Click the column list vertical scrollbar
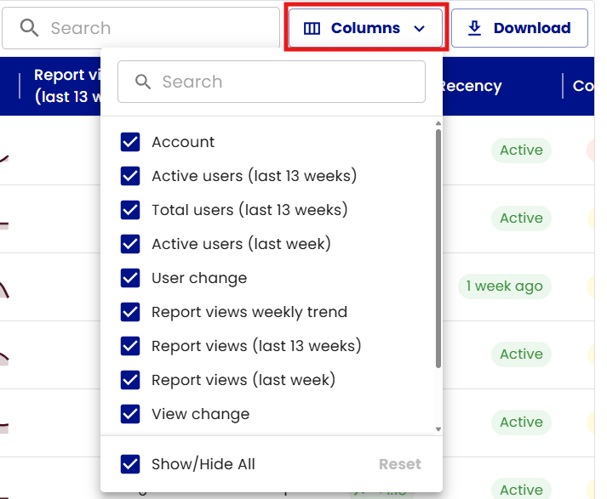 pyautogui.click(x=437, y=250)
